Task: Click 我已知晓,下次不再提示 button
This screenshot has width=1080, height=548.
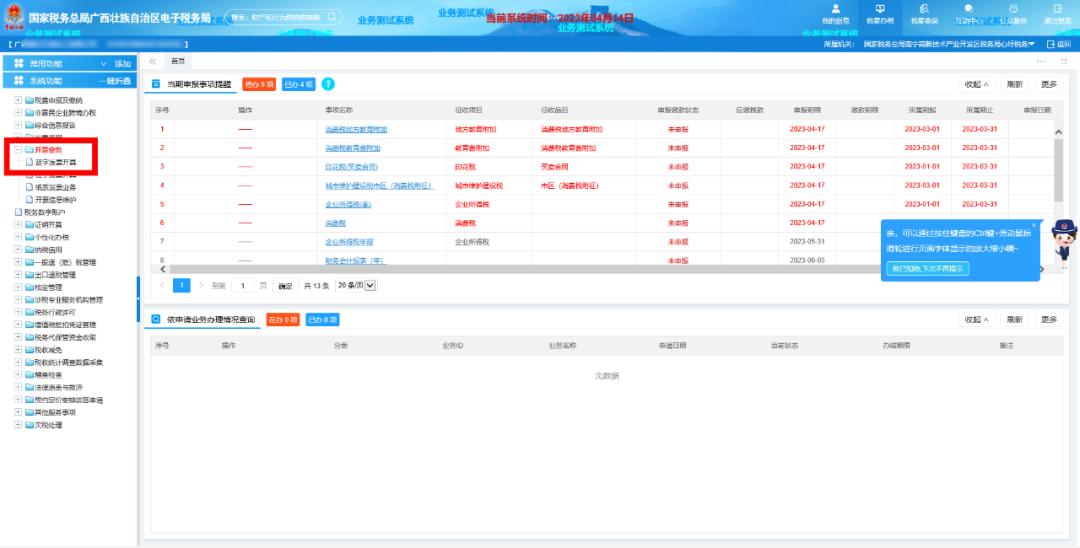Action: click(927, 268)
